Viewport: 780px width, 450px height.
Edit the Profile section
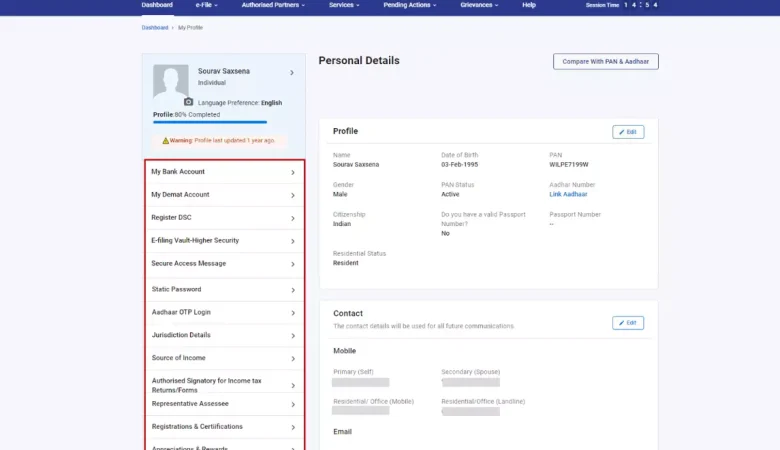click(628, 132)
